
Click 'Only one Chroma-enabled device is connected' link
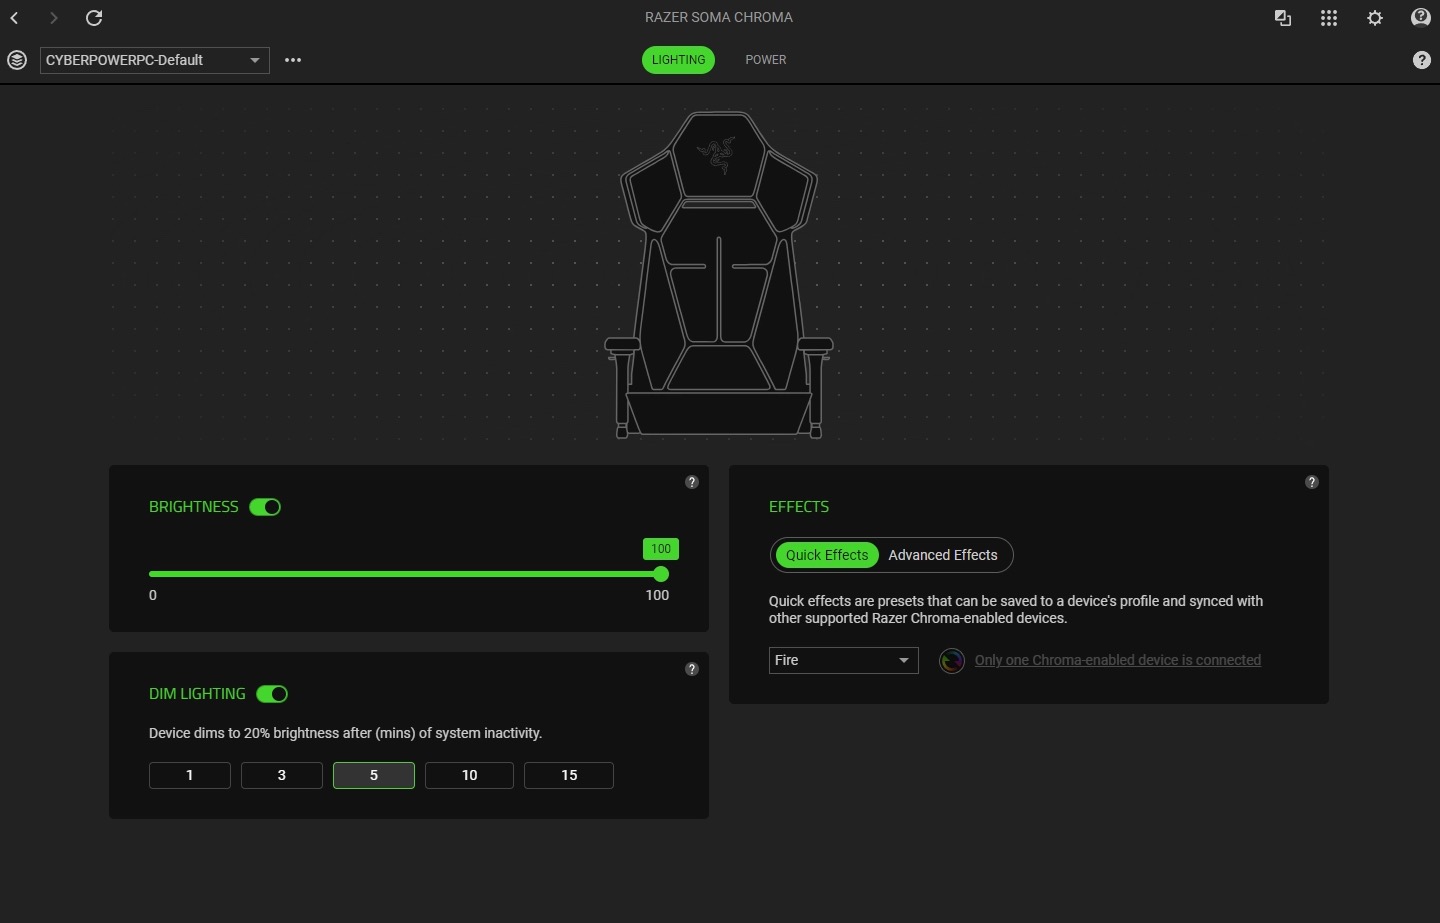point(1118,660)
